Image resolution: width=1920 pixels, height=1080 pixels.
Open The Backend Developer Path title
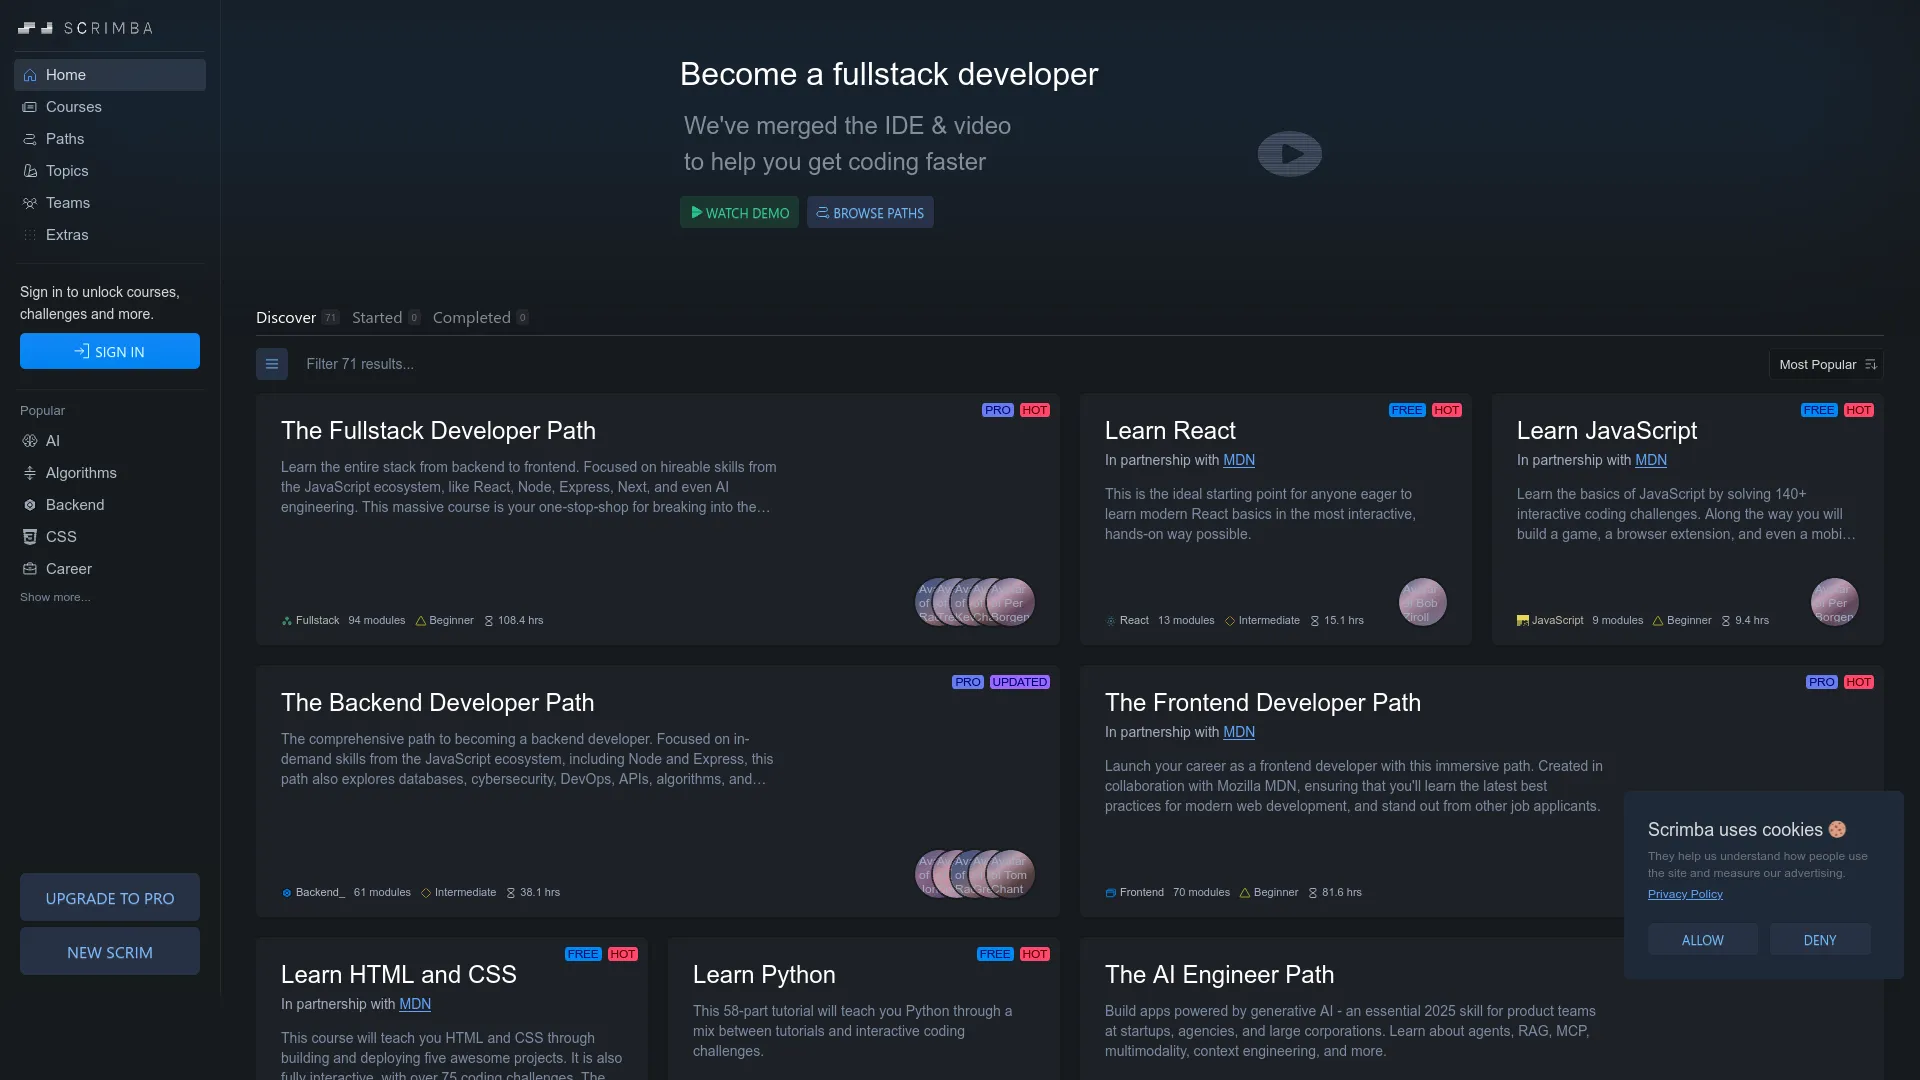(x=437, y=702)
